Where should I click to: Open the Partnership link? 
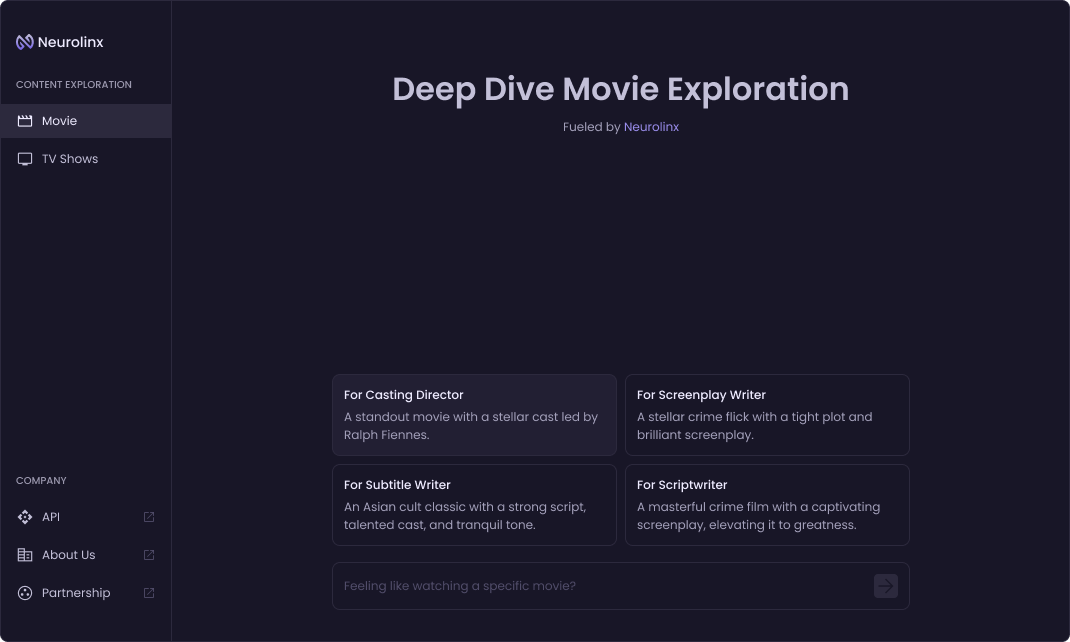coord(76,593)
